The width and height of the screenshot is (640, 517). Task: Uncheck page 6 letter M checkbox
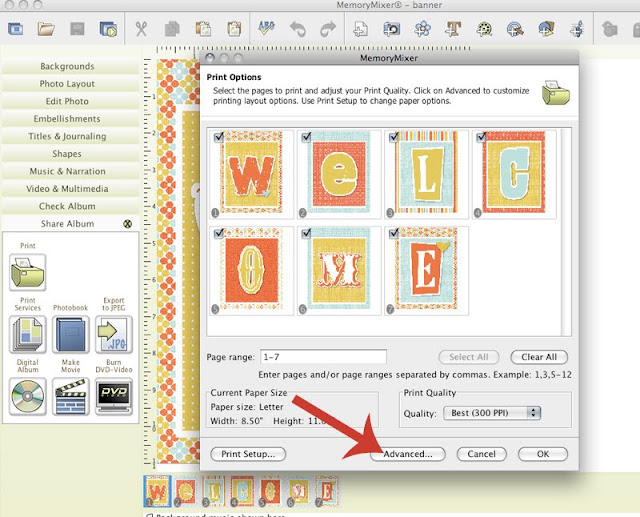(x=306, y=233)
